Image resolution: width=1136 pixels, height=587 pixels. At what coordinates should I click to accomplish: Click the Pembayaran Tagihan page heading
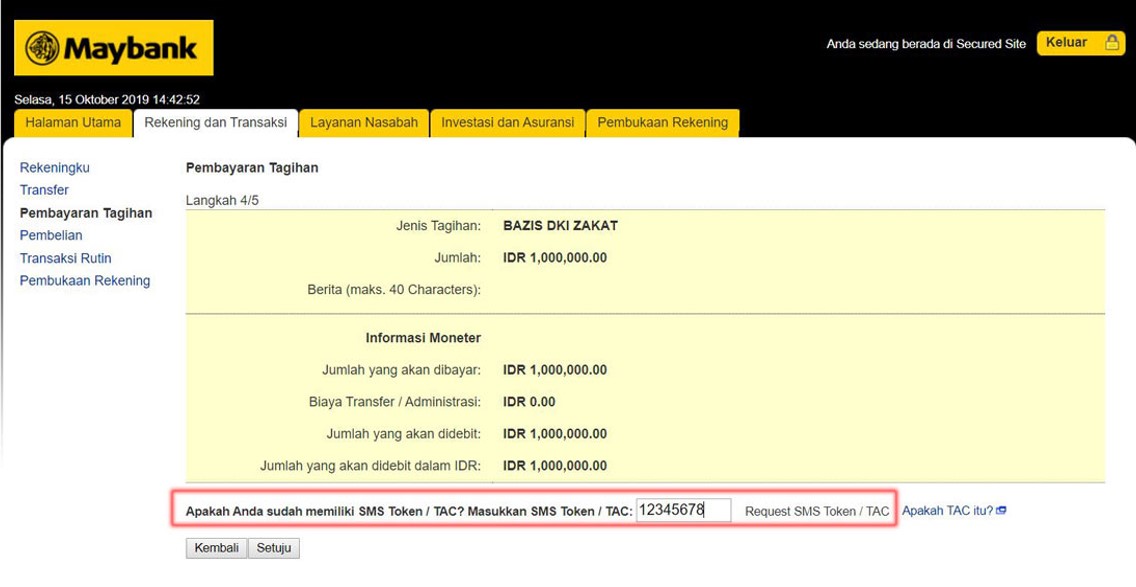coord(252,167)
